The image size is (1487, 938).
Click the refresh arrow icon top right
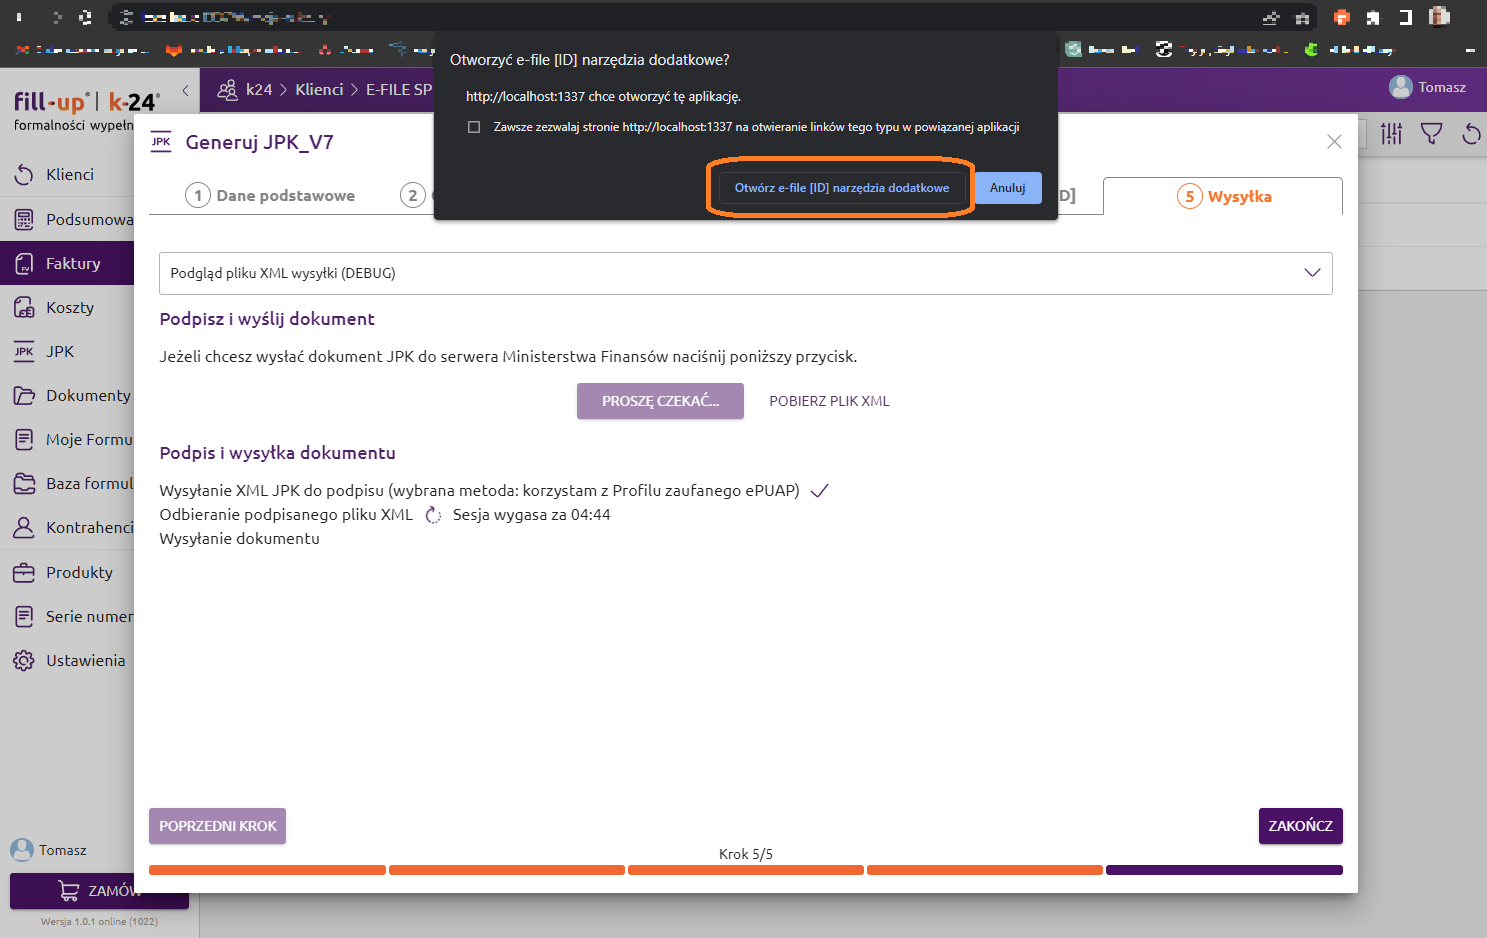coord(1471,134)
